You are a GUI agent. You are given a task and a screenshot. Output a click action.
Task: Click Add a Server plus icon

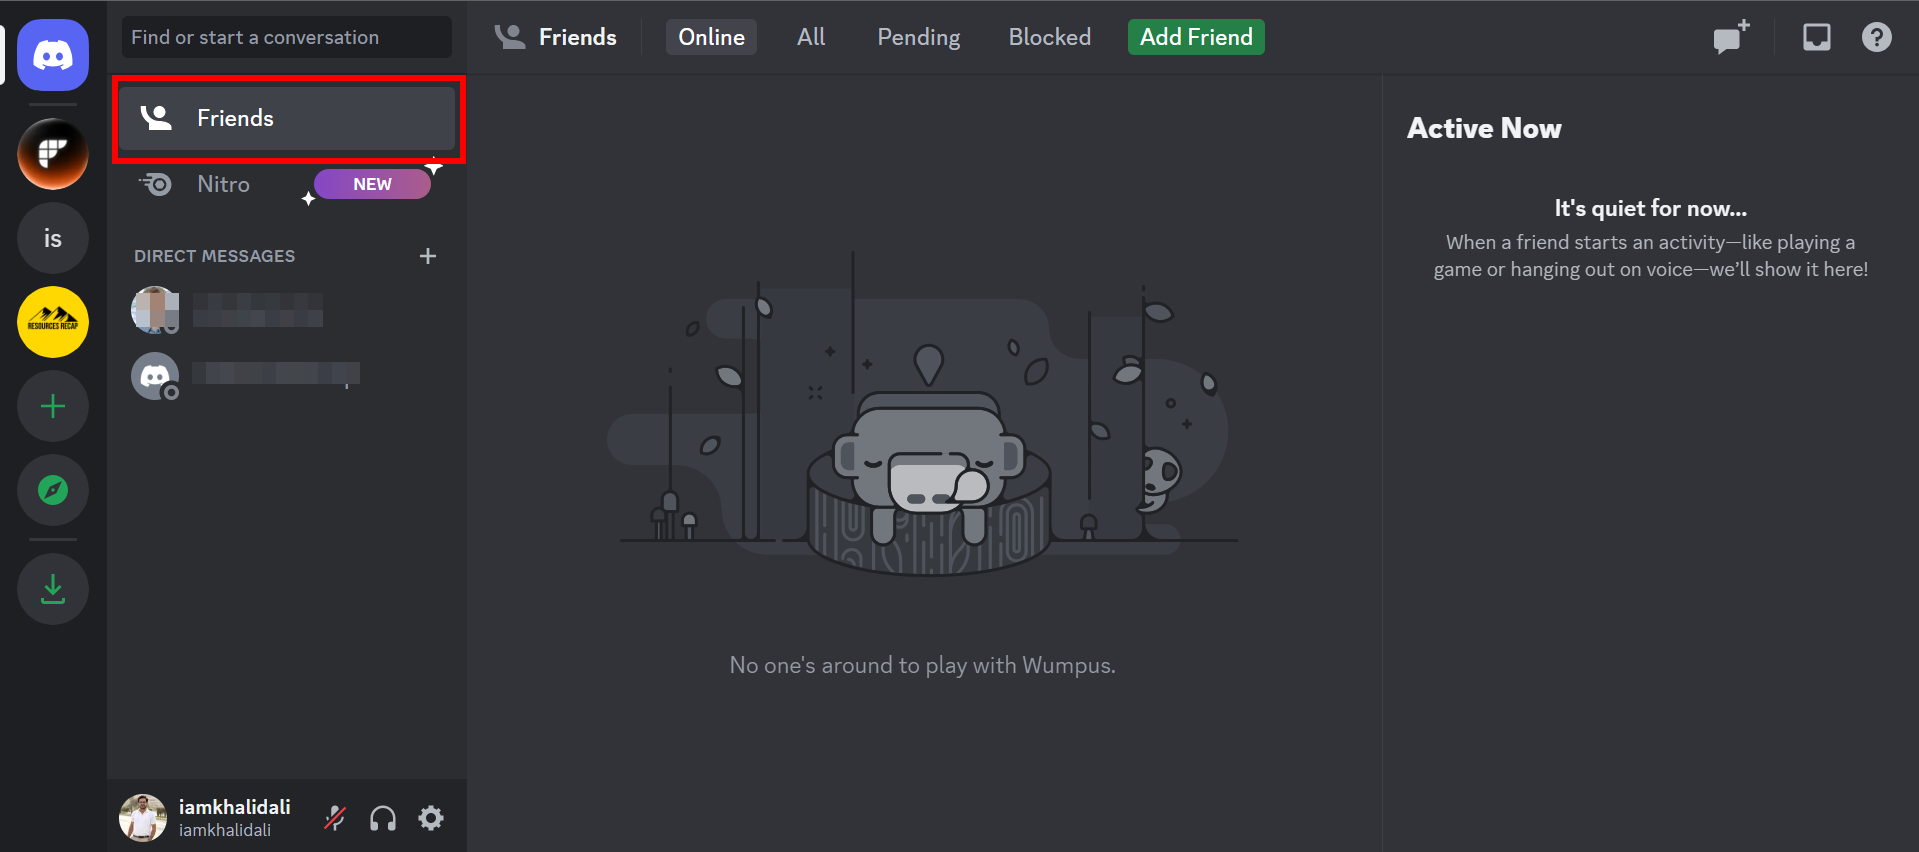(x=53, y=406)
